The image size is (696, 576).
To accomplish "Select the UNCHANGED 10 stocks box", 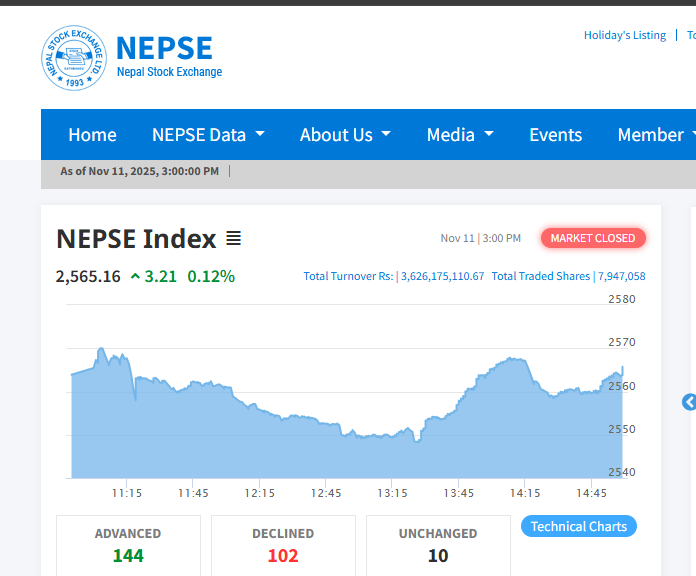I will point(438,545).
